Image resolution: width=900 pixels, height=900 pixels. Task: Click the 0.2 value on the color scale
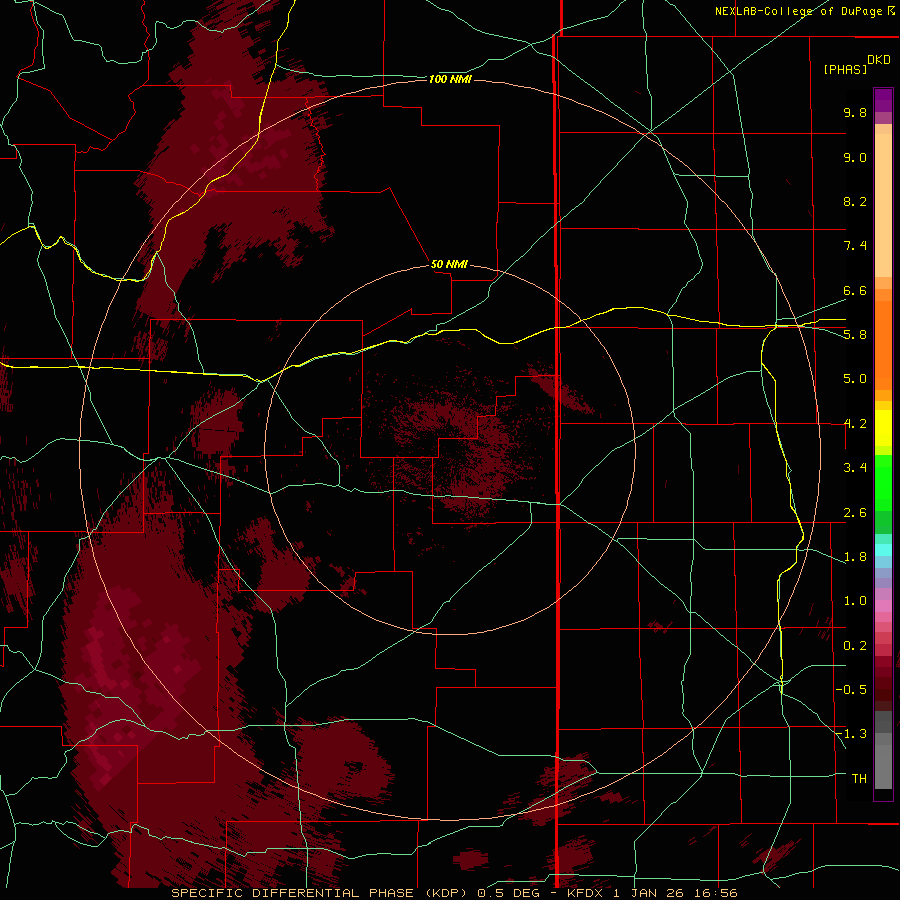855,646
